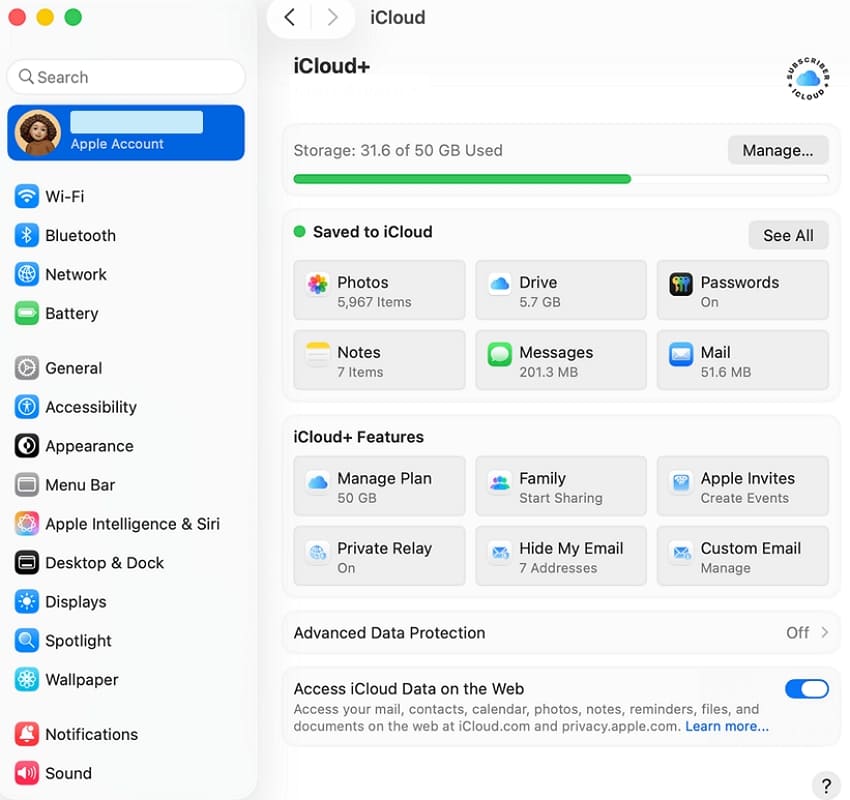Viewport: 850px width, 800px height.
Task: Open Wi-Fi settings label
Action: (65, 196)
